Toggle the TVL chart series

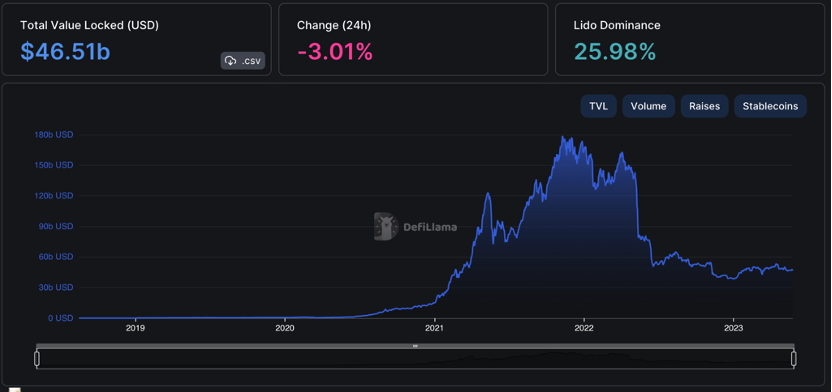click(599, 106)
